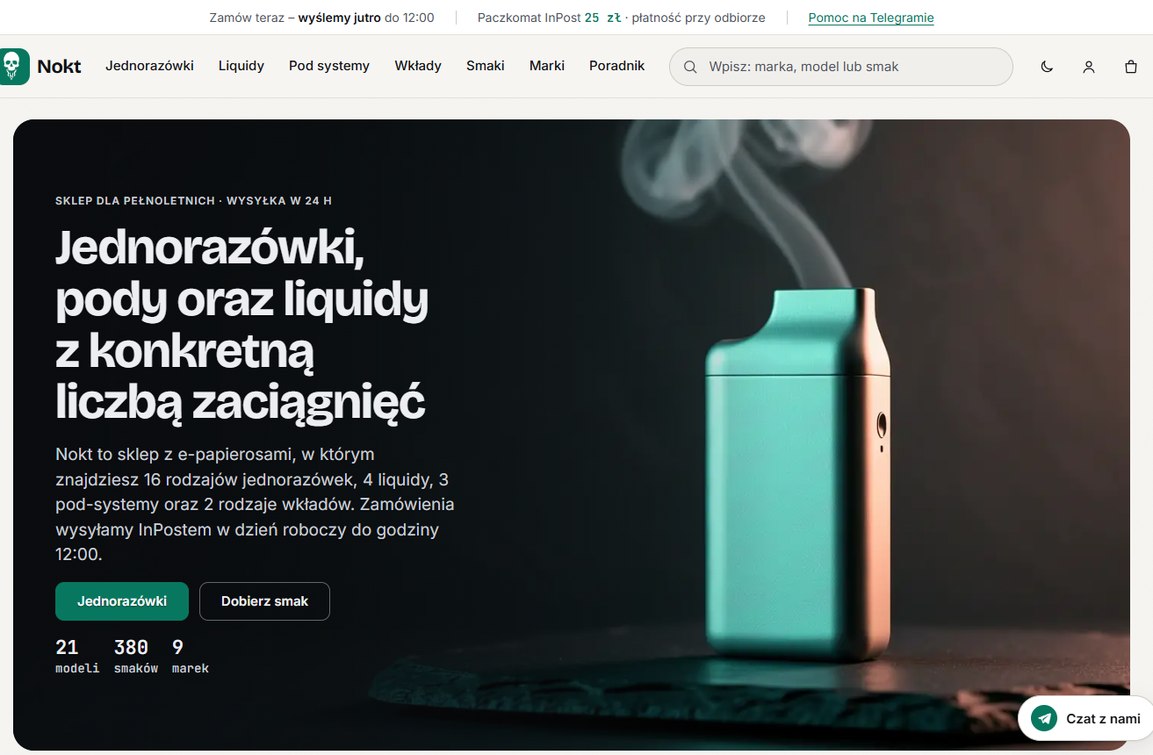Toggle dark mode with the moon icon
This screenshot has width=1153, height=755.
point(1047,67)
